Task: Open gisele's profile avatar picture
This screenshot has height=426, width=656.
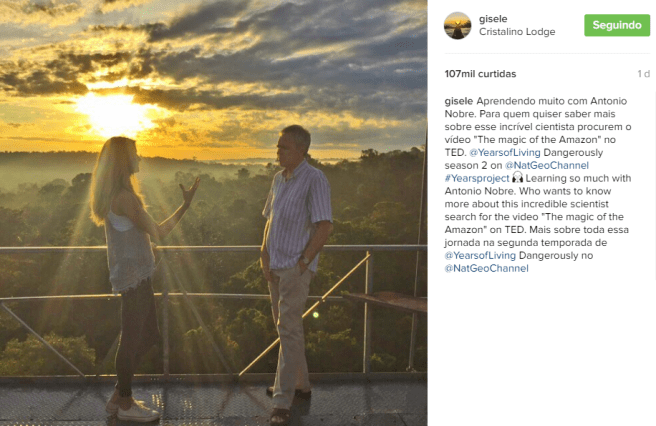Action: (457, 26)
